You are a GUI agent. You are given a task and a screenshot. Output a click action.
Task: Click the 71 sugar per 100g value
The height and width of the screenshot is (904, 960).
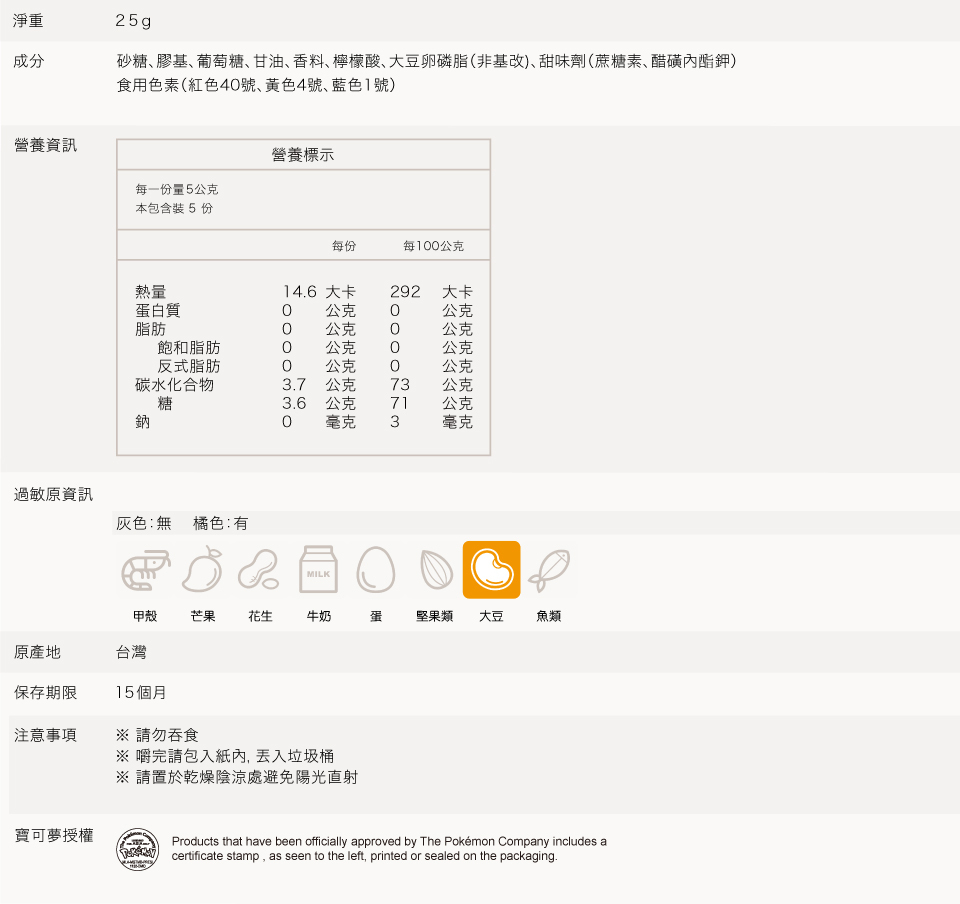[x=399, y=403]
